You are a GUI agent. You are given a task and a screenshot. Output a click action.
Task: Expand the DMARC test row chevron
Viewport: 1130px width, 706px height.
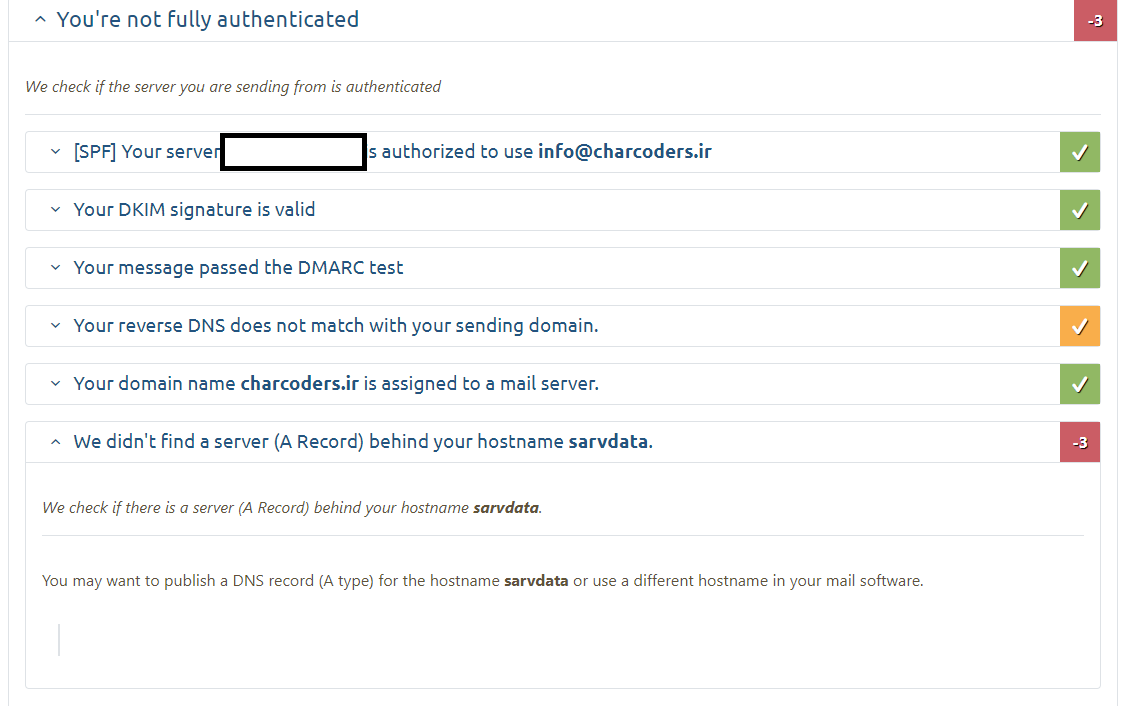56,268
